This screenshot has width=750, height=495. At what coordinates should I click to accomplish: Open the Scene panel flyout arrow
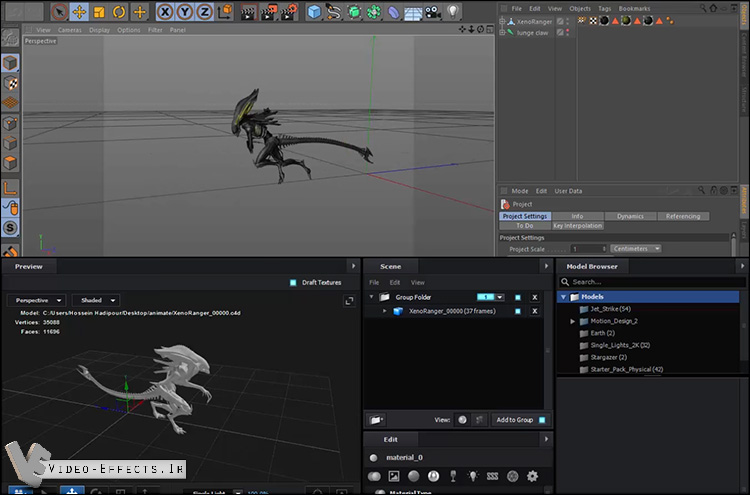click(546, 266)
